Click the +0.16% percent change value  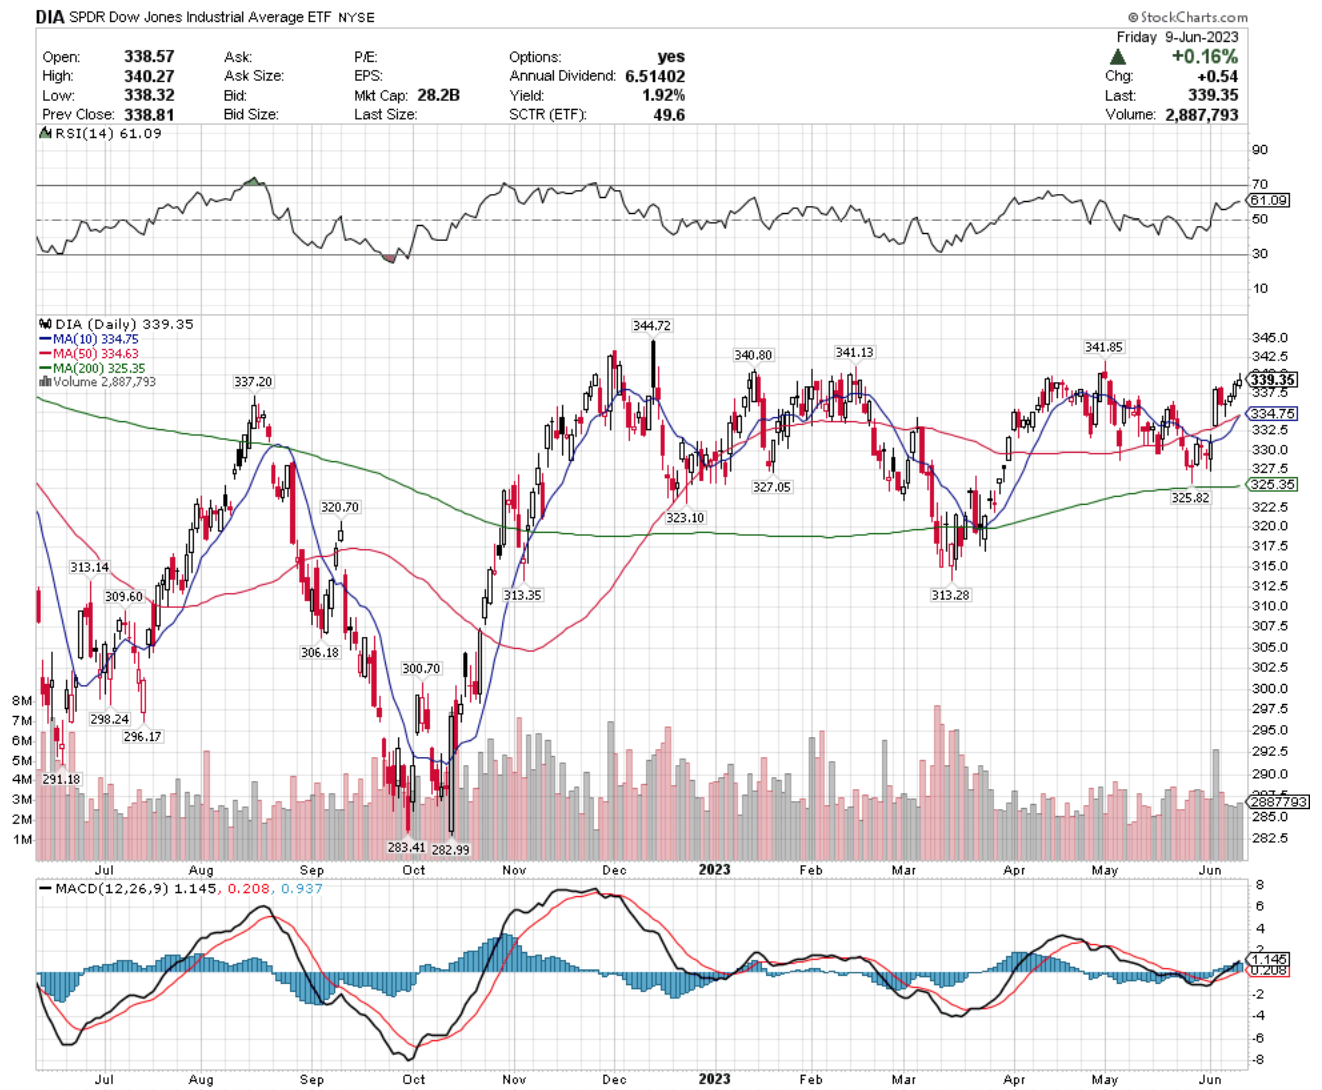(x=1204, y=57)
